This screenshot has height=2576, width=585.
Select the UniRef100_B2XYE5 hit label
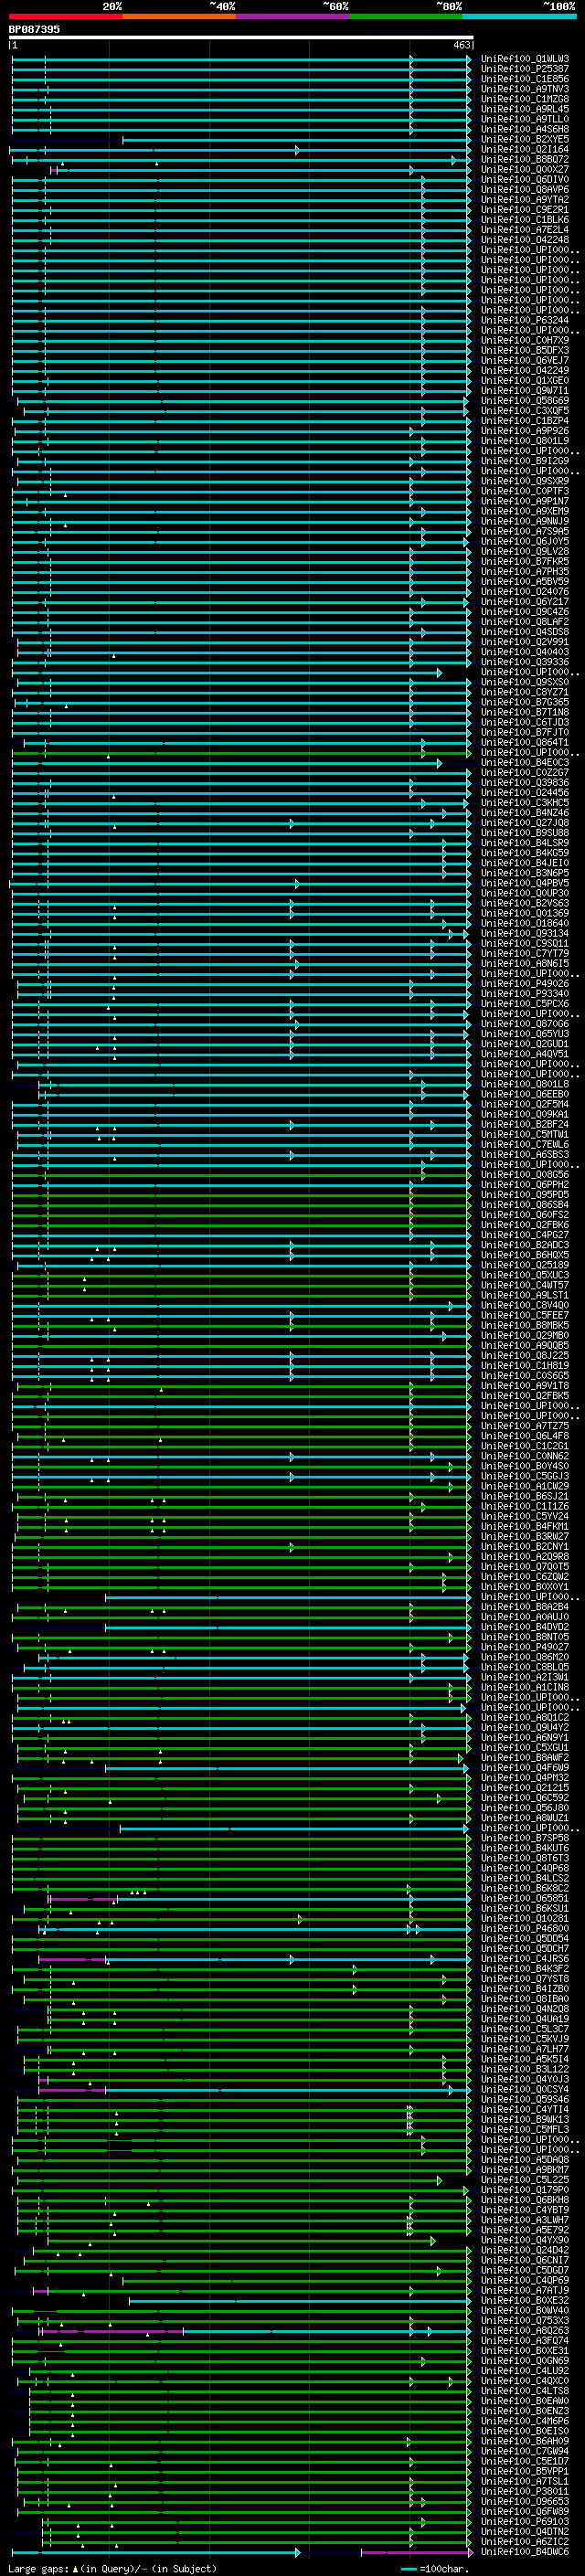tap(524, 140)
